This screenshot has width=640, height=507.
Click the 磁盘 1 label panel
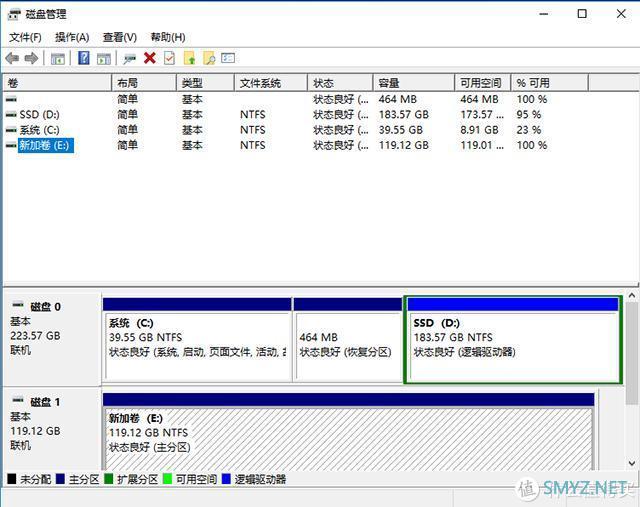[x=52, y=430]
